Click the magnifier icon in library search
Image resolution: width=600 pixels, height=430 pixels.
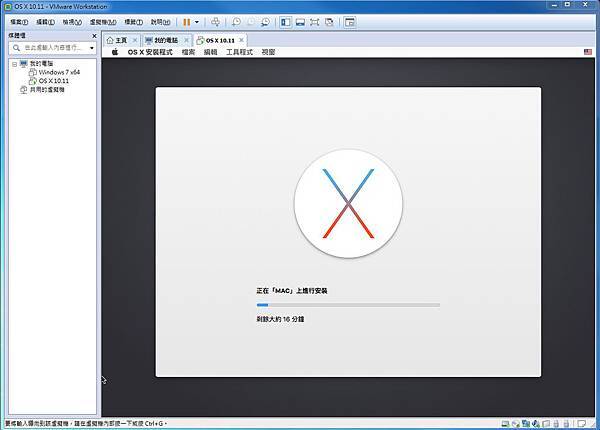[x=16, y=48]
